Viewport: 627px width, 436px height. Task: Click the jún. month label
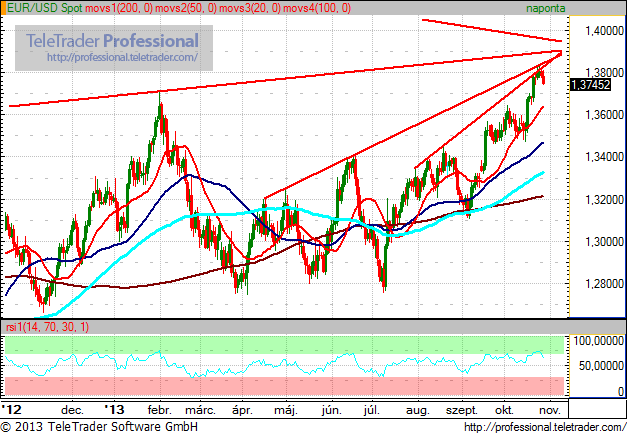332,410
